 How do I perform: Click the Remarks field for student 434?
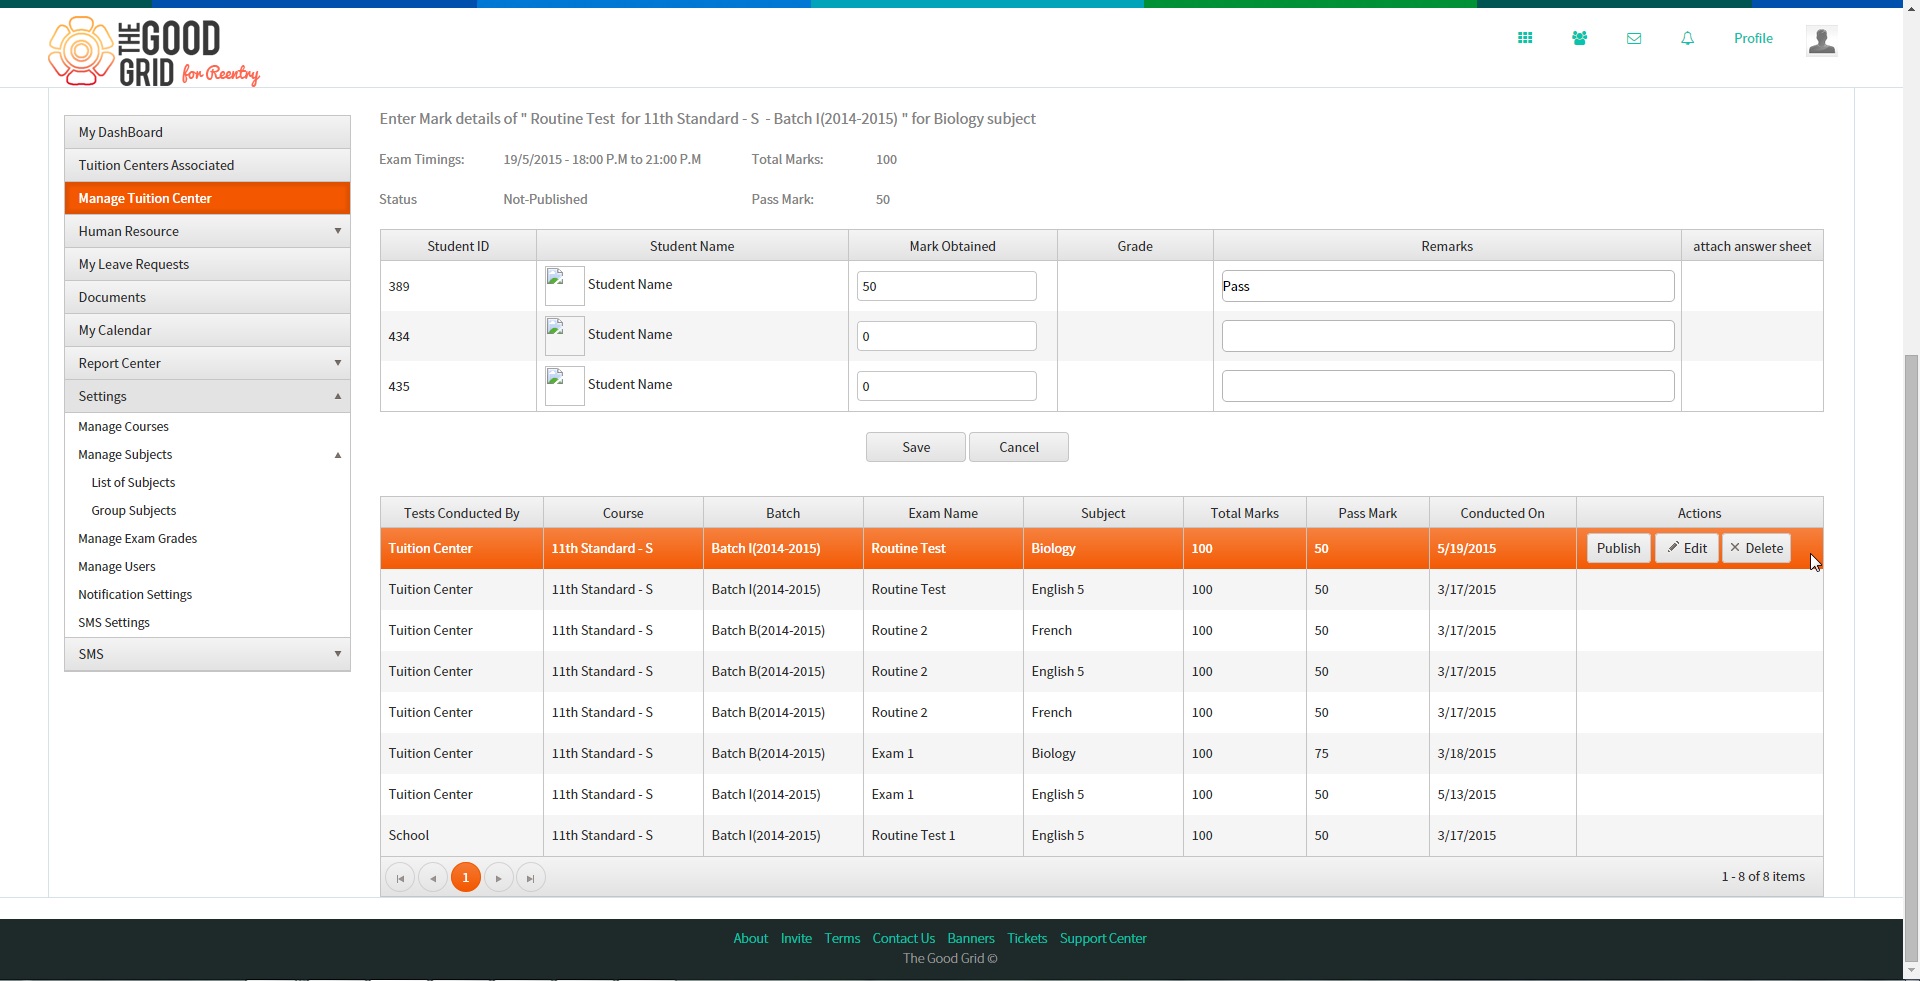[1447, 336]
